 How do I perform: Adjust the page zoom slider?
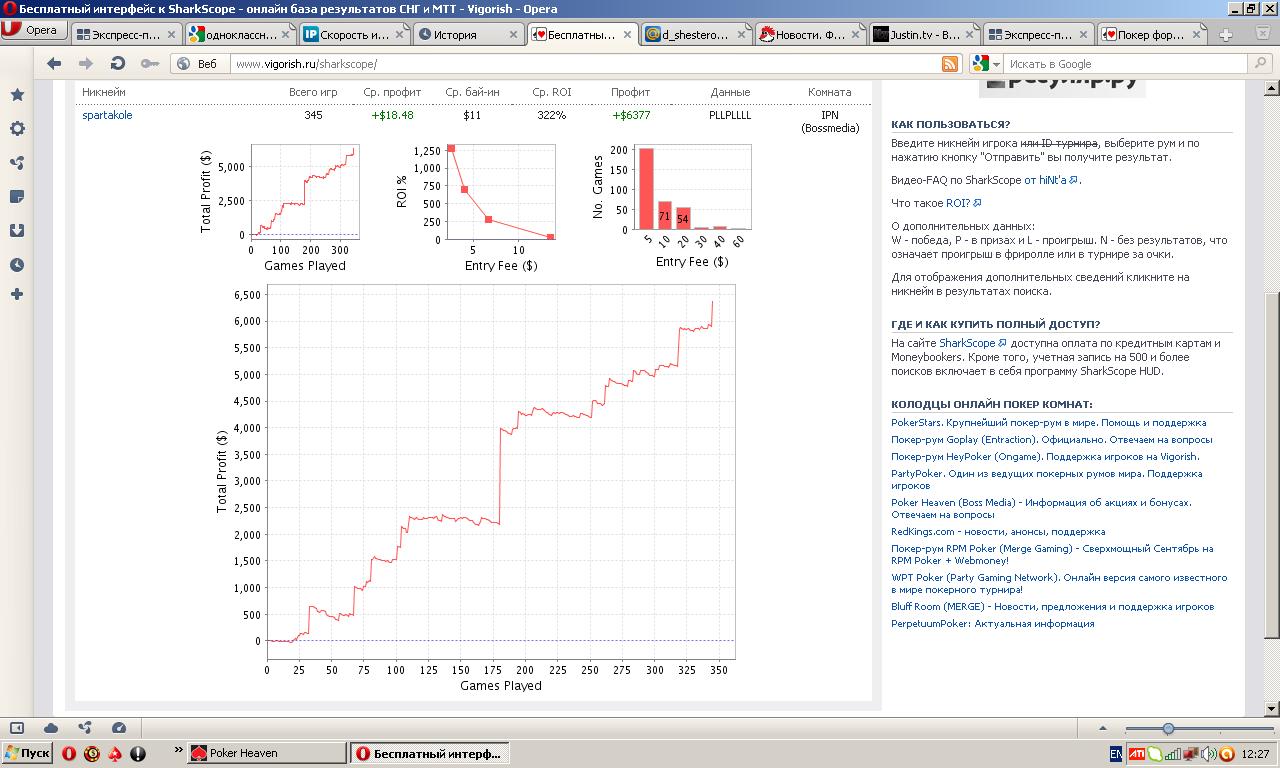coord(1167,729)
